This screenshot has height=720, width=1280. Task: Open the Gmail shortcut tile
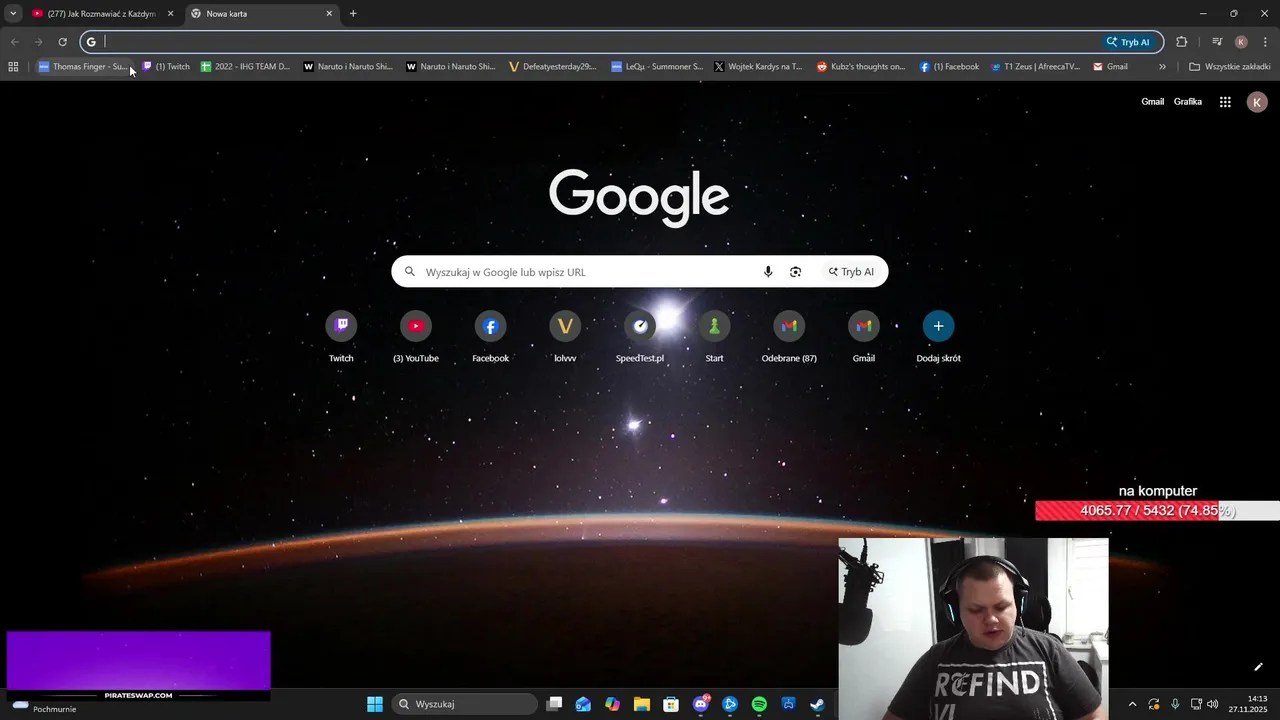point(864,336)
